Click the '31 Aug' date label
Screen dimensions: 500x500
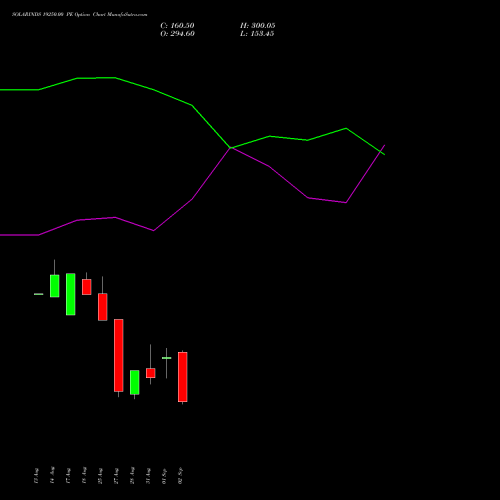[x=148, y=475]
